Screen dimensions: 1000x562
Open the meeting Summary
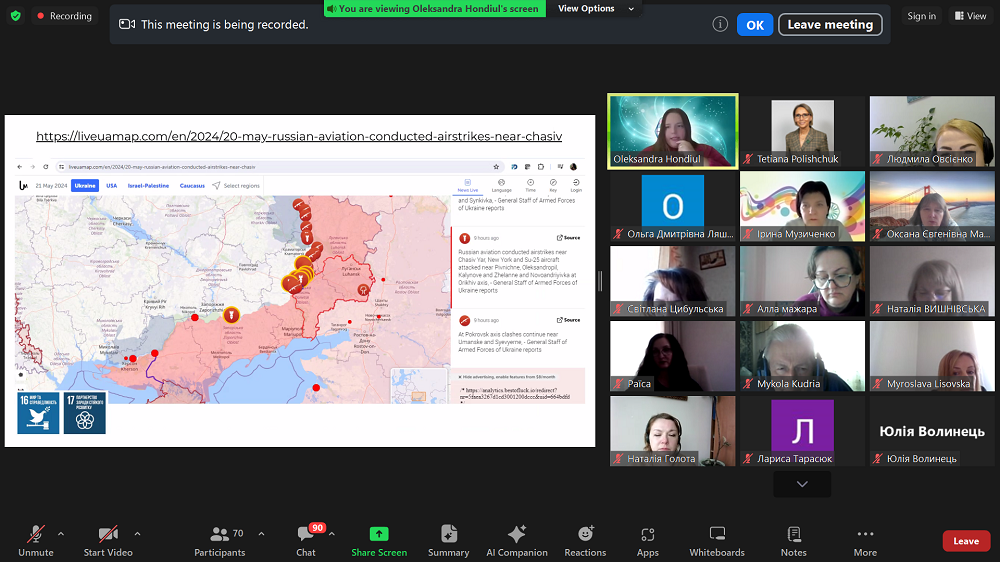click(448, 540)
